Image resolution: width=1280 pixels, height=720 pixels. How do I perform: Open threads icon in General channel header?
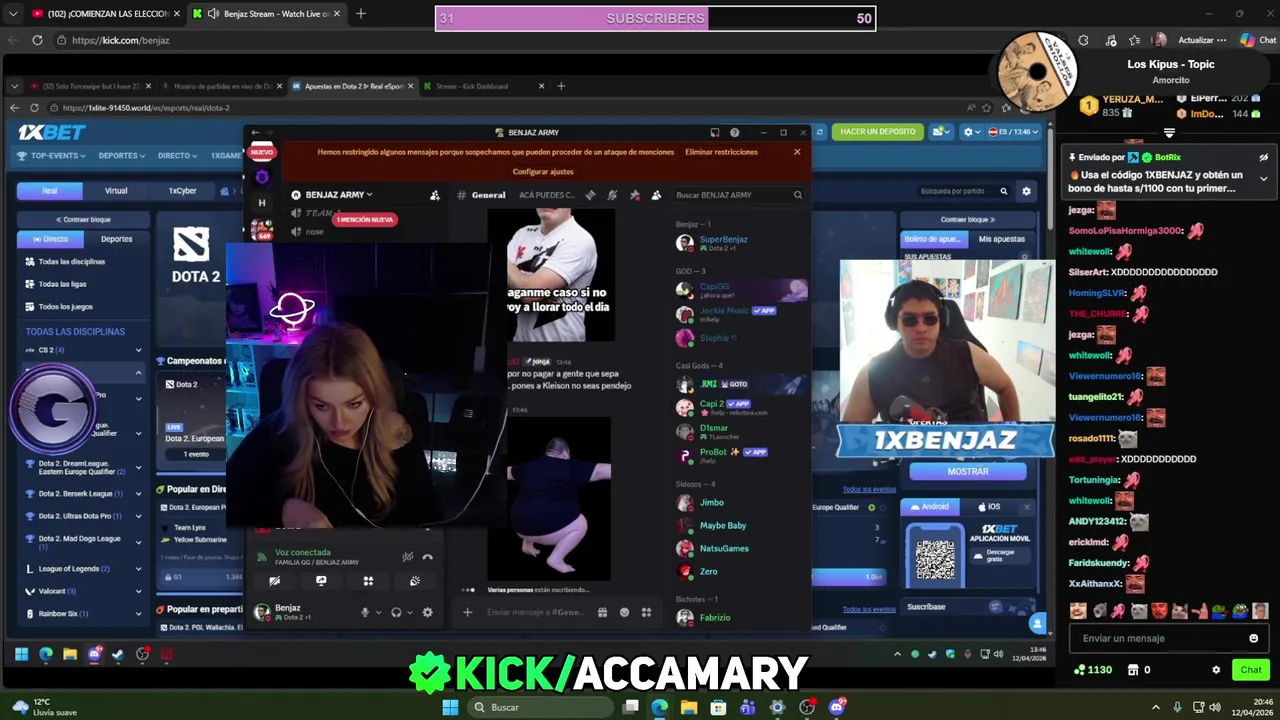[590, 195]
